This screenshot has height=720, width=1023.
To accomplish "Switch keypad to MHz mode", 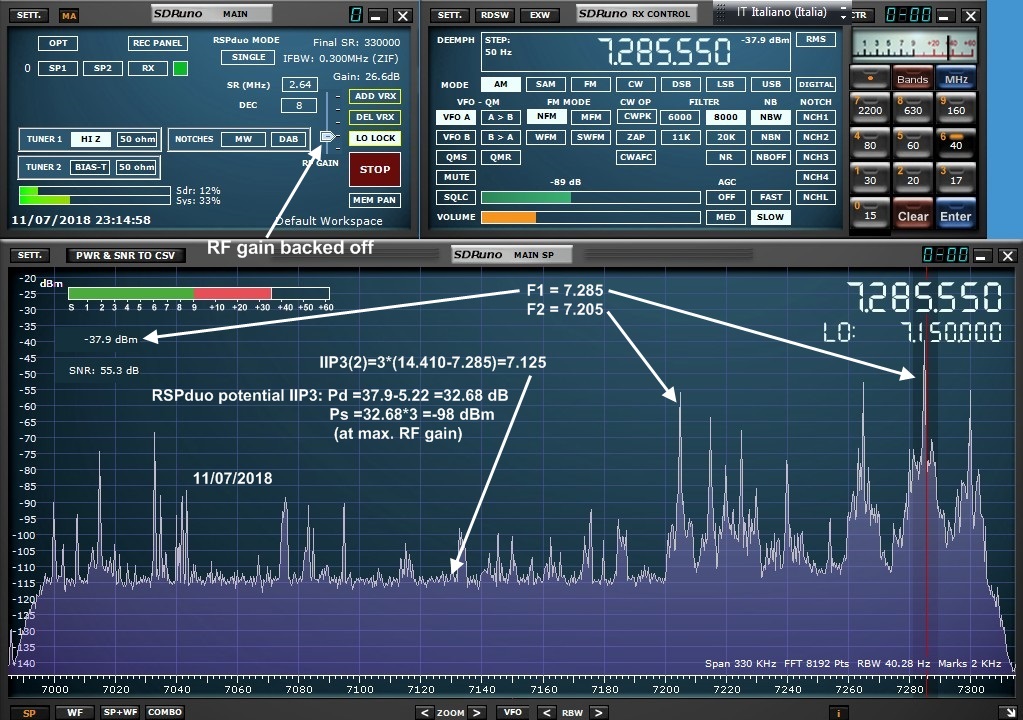I will [956, 78].
